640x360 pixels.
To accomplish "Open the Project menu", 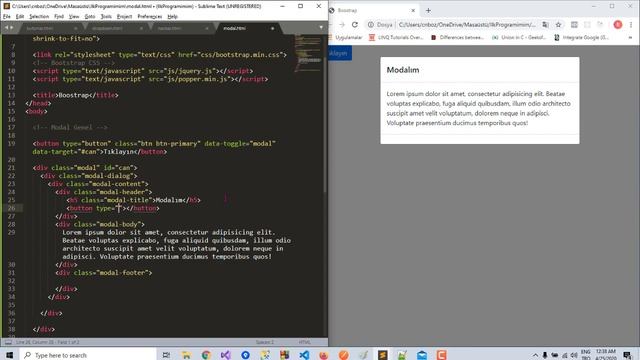I will [x=124, y=16].
